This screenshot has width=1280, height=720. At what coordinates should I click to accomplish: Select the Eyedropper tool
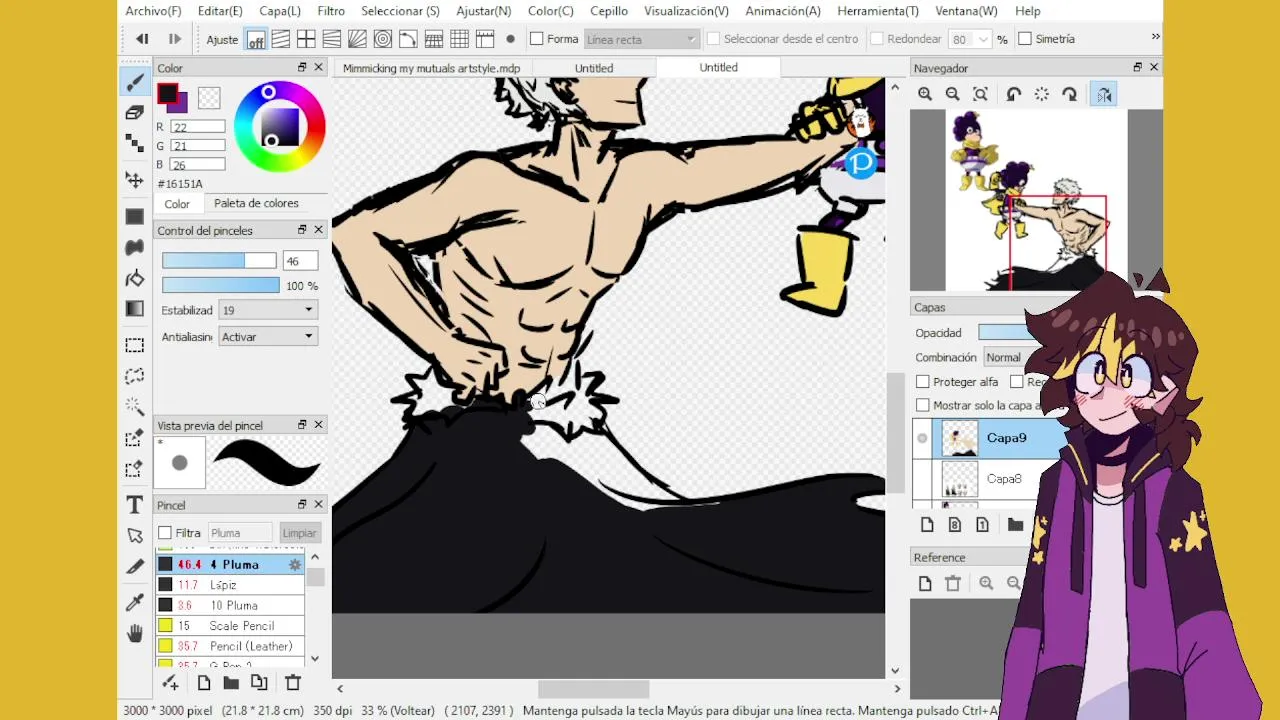tap(135, 602)
